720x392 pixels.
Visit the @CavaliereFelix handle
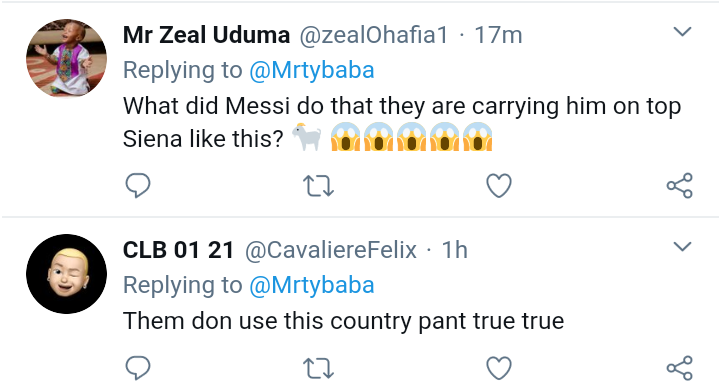pyautogui.click(x=331, y=250)
